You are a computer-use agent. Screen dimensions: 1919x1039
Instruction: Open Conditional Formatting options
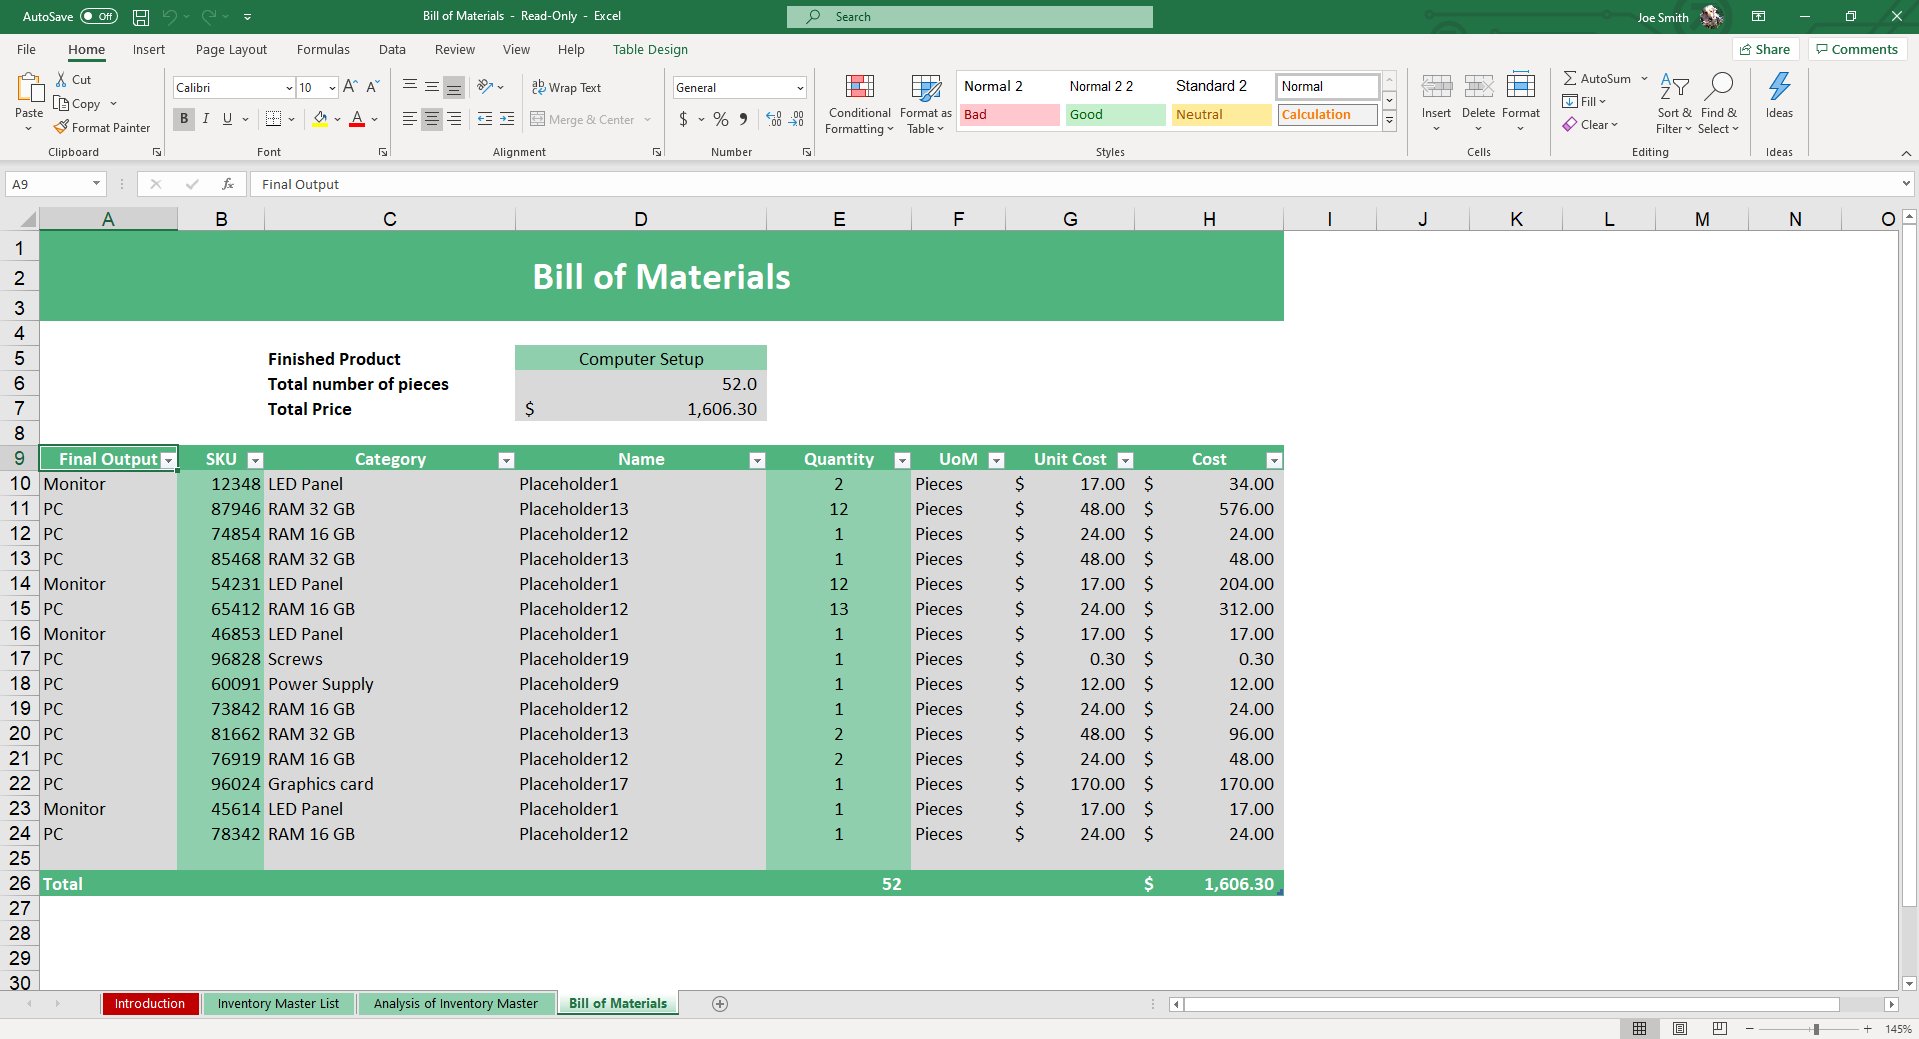point(858,104)
